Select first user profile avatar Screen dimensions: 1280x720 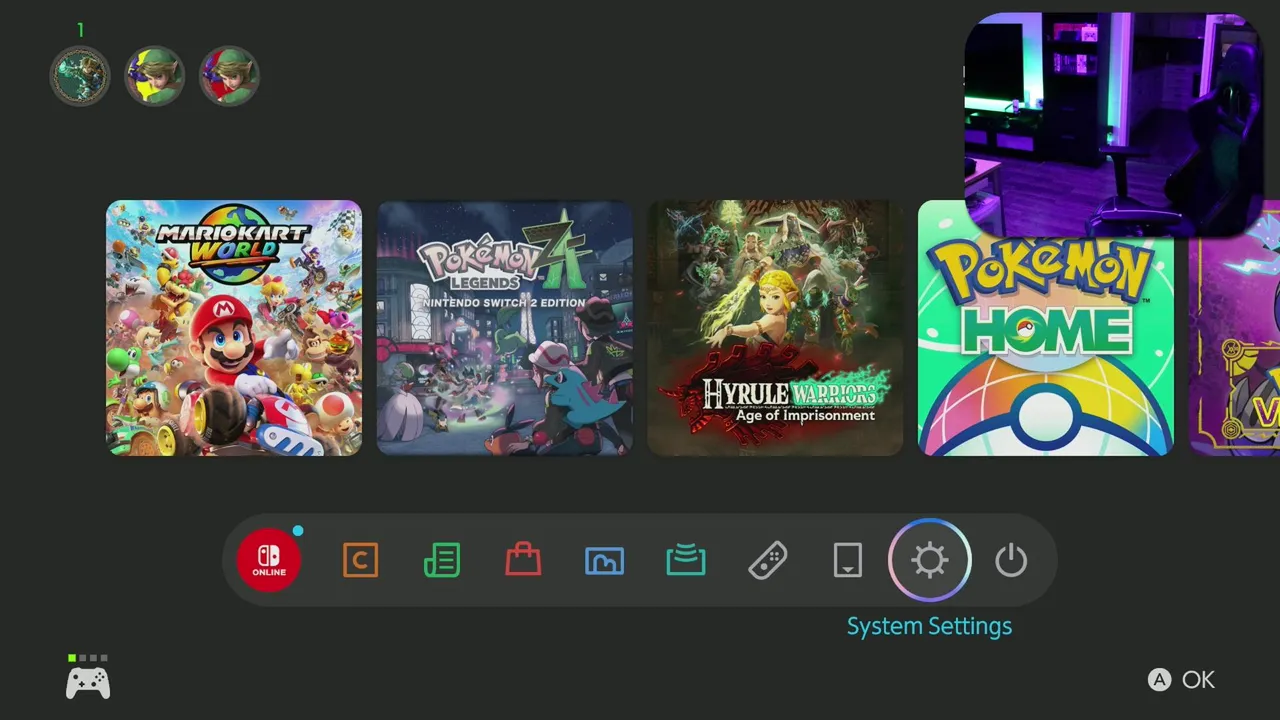pos(80,76)
